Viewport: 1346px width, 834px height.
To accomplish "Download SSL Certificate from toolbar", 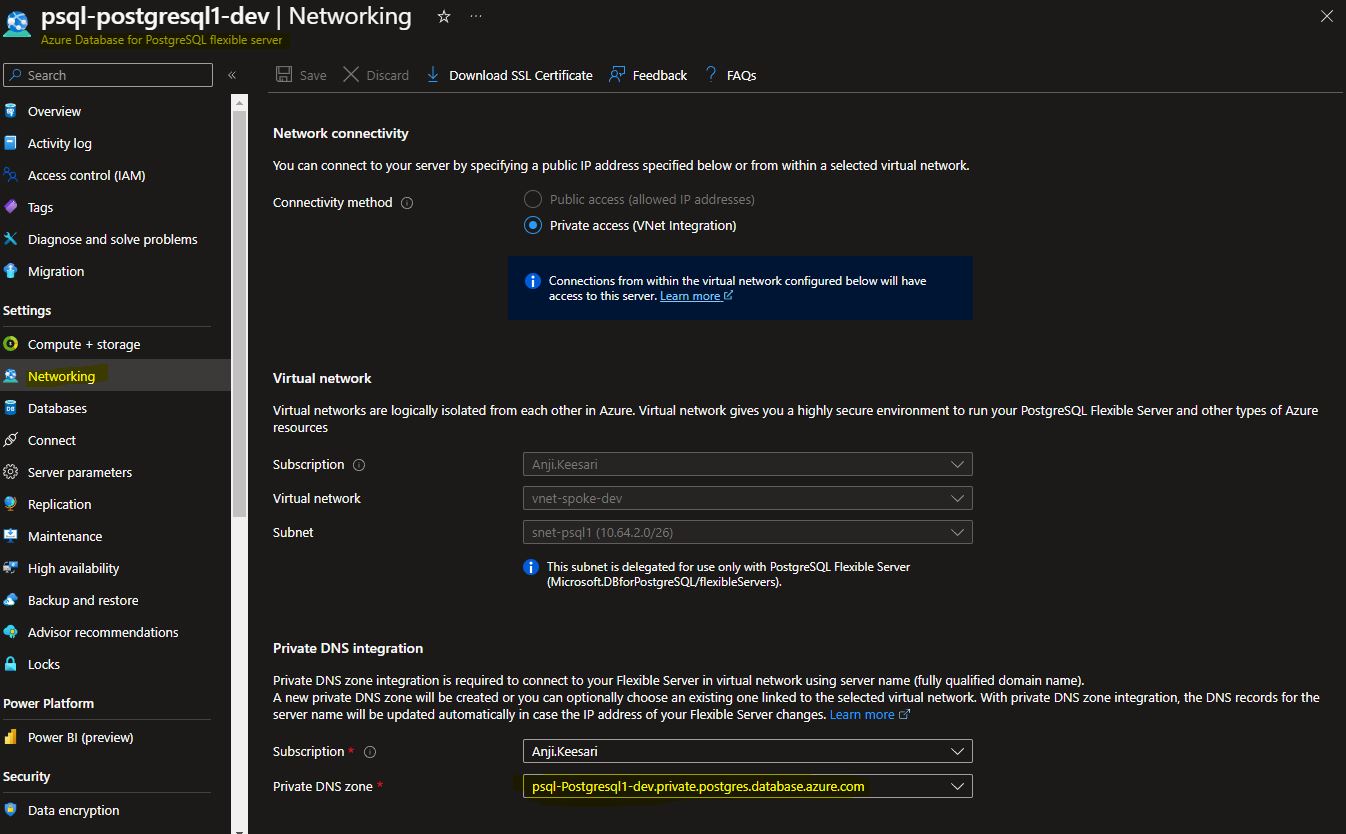I will point(509,75).
